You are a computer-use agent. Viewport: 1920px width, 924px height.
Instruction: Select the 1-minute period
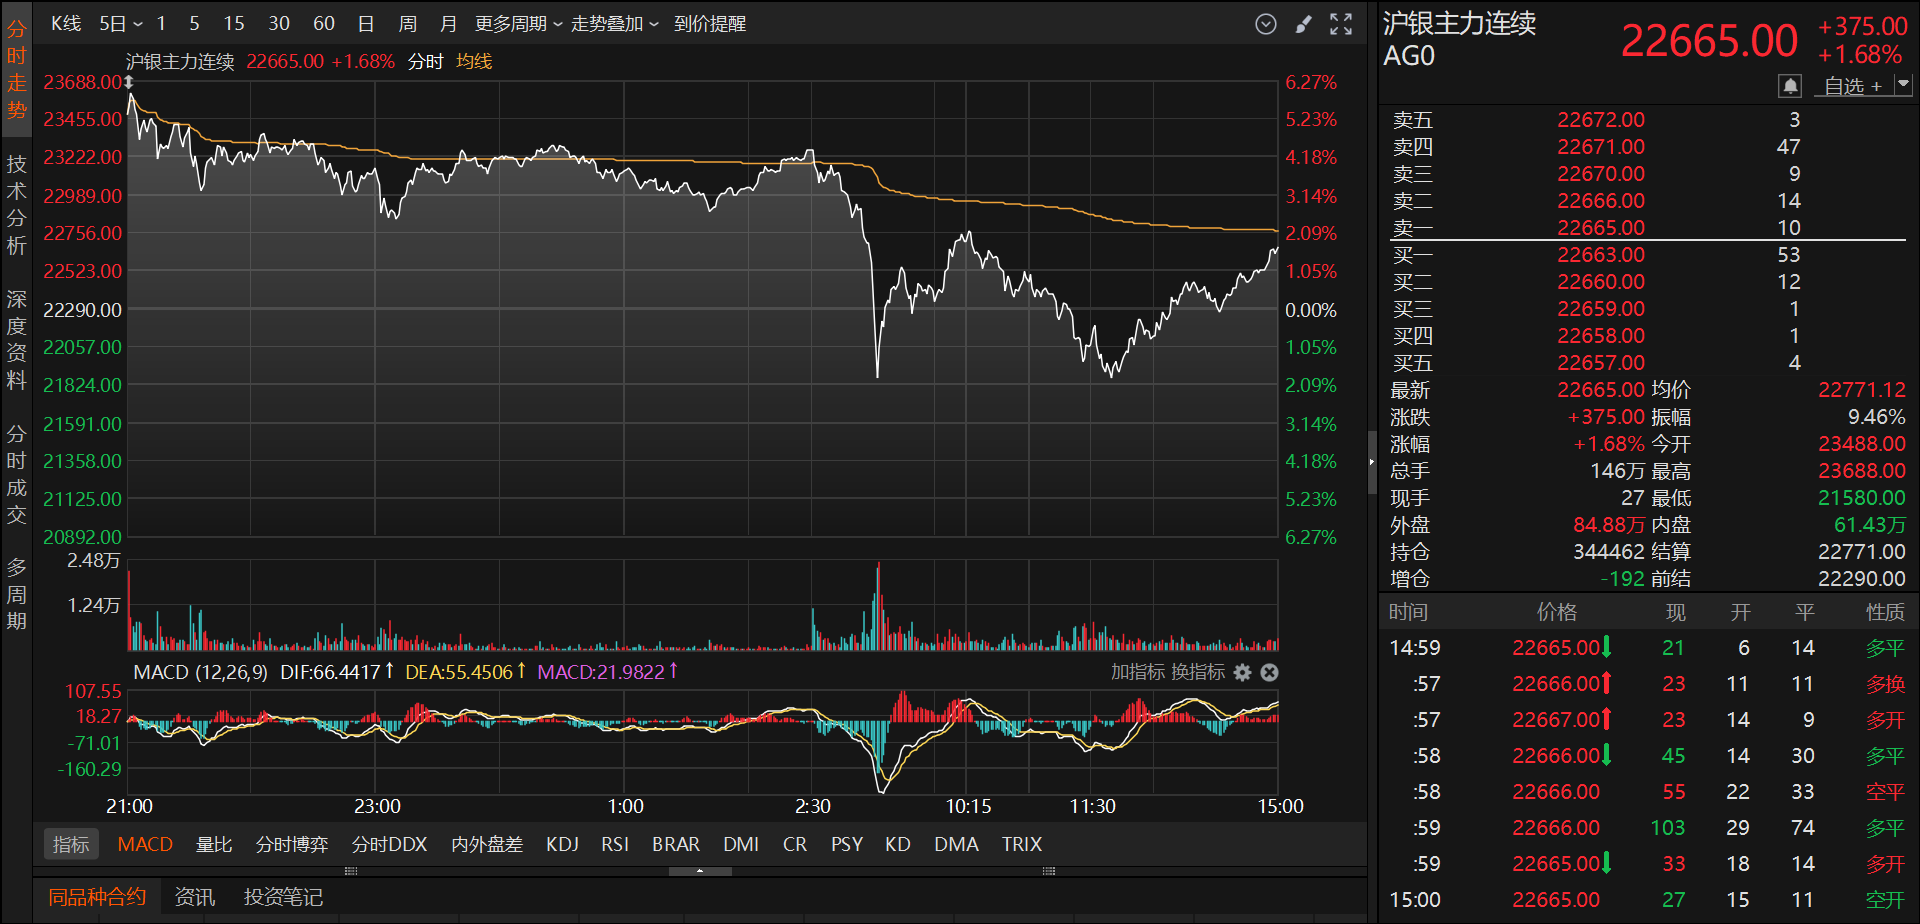click(x=161, y=24)
